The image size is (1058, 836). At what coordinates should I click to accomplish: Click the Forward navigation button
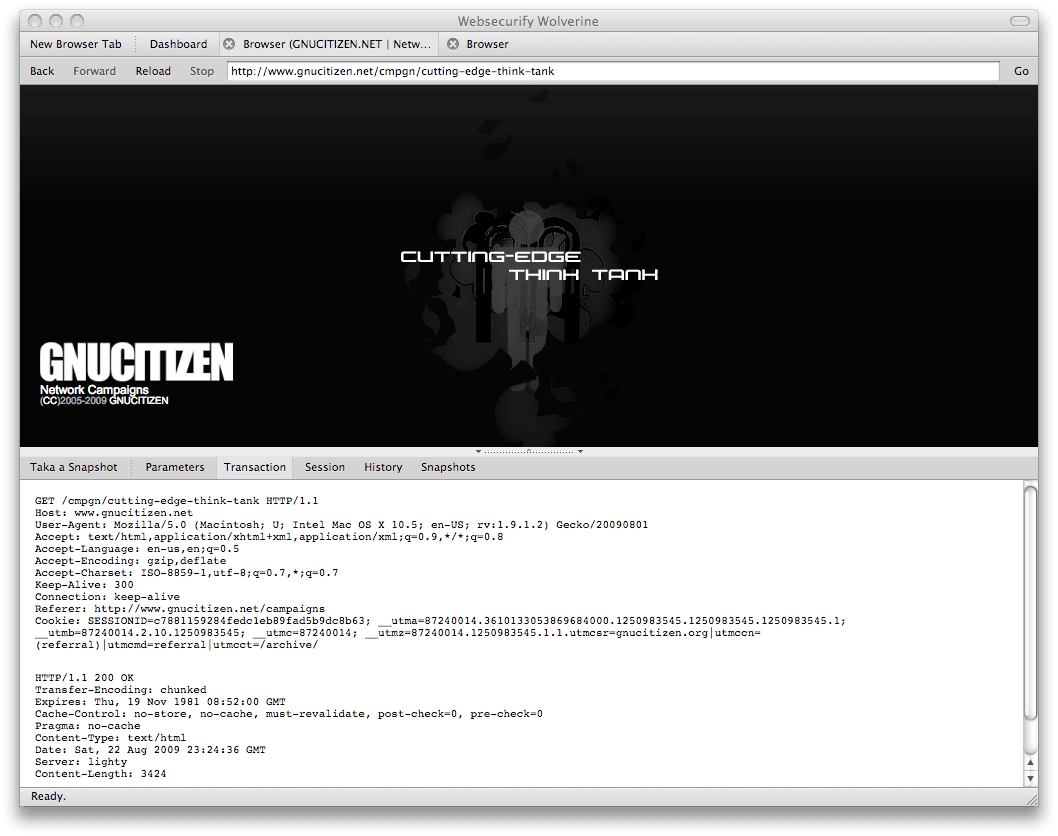[94, 71]
